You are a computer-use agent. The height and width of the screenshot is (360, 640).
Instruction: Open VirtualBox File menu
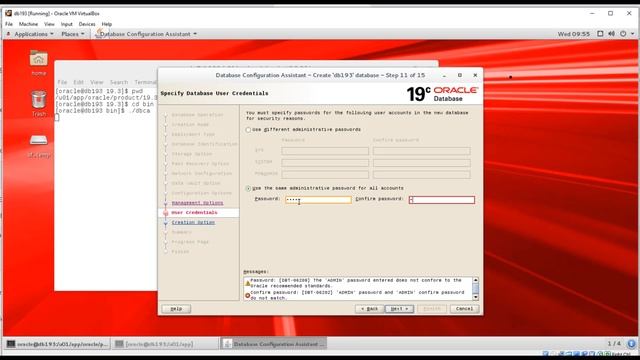coord(9,24)
